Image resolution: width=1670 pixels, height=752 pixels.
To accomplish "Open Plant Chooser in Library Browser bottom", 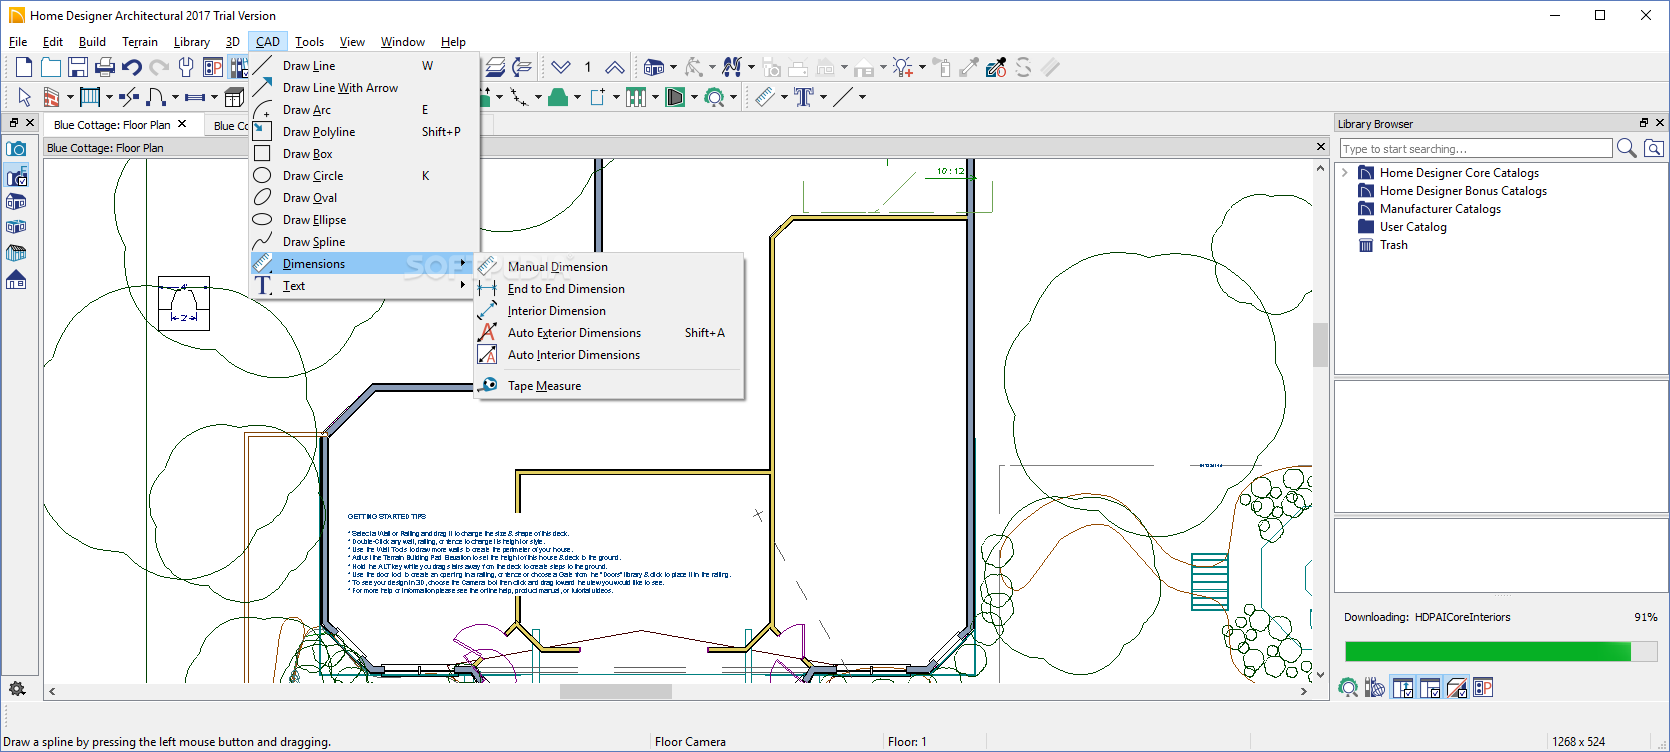I will tap(1348, 687).
